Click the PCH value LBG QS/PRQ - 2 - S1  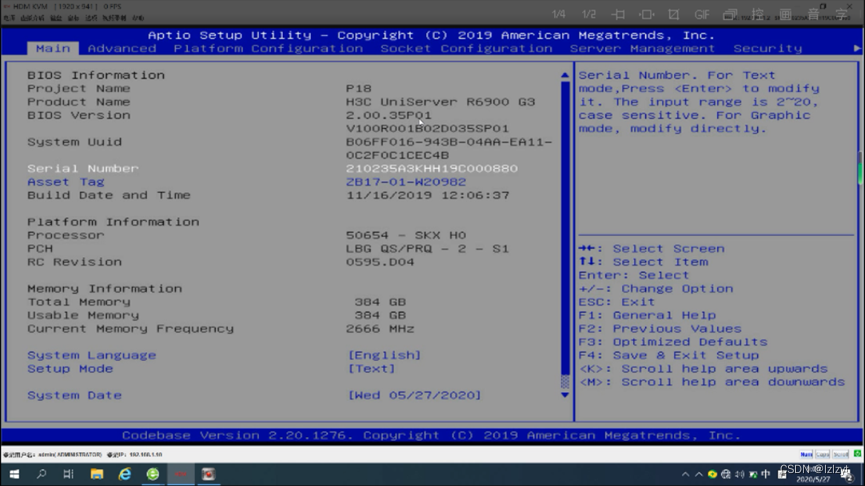428,249
